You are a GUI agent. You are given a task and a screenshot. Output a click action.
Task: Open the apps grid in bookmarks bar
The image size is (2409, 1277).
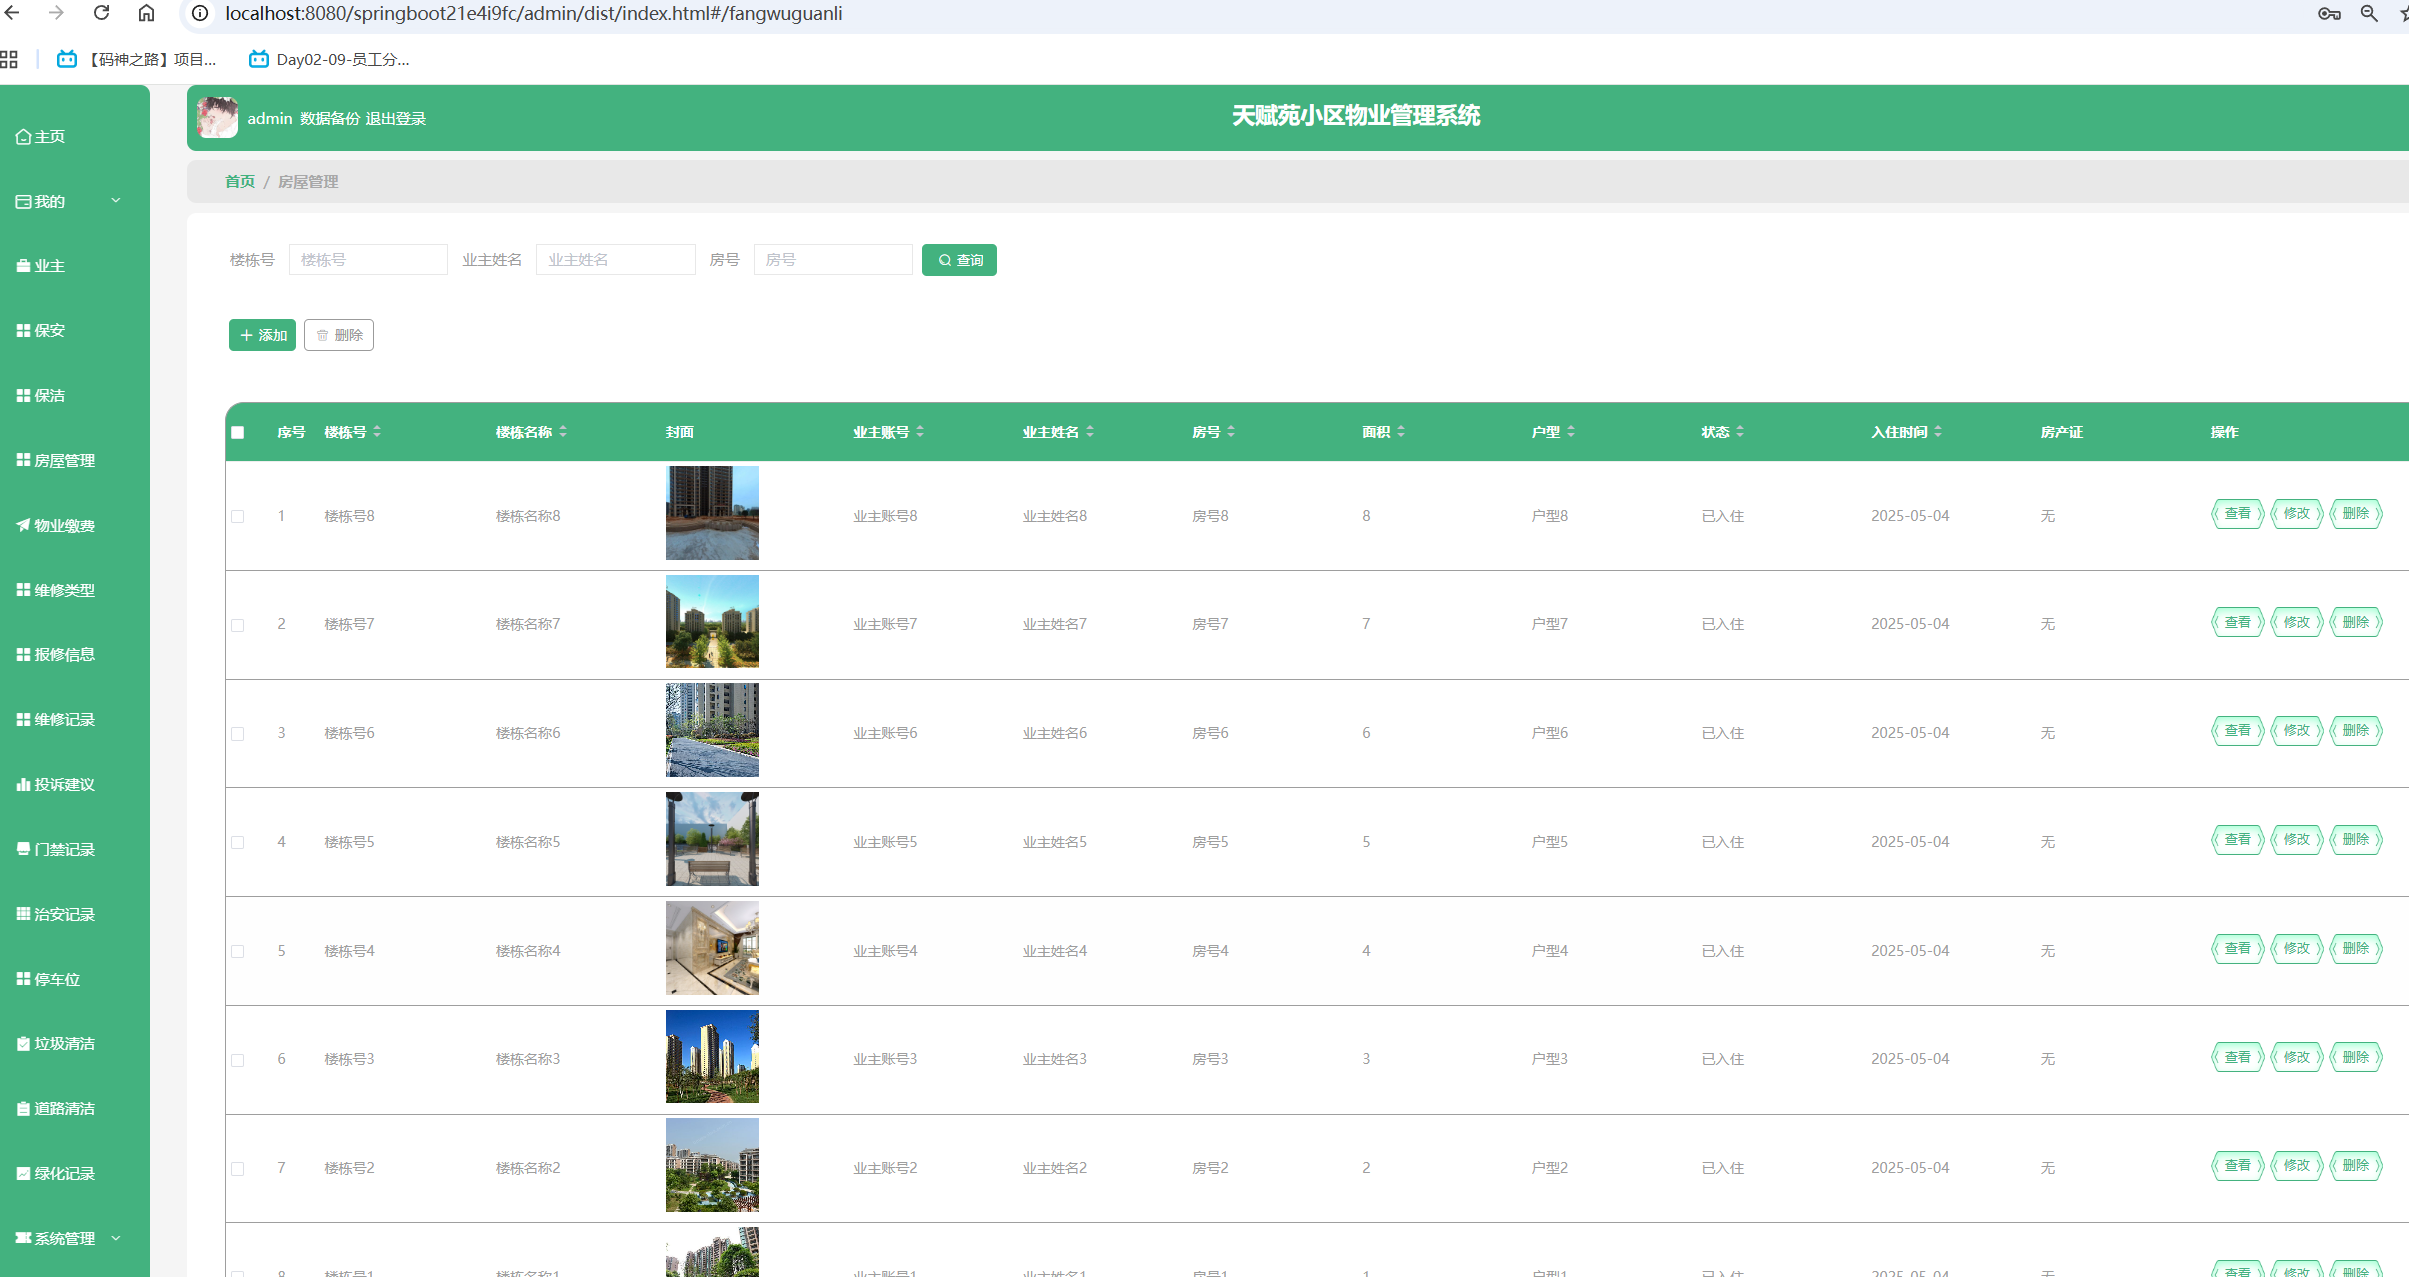(9, 60)
